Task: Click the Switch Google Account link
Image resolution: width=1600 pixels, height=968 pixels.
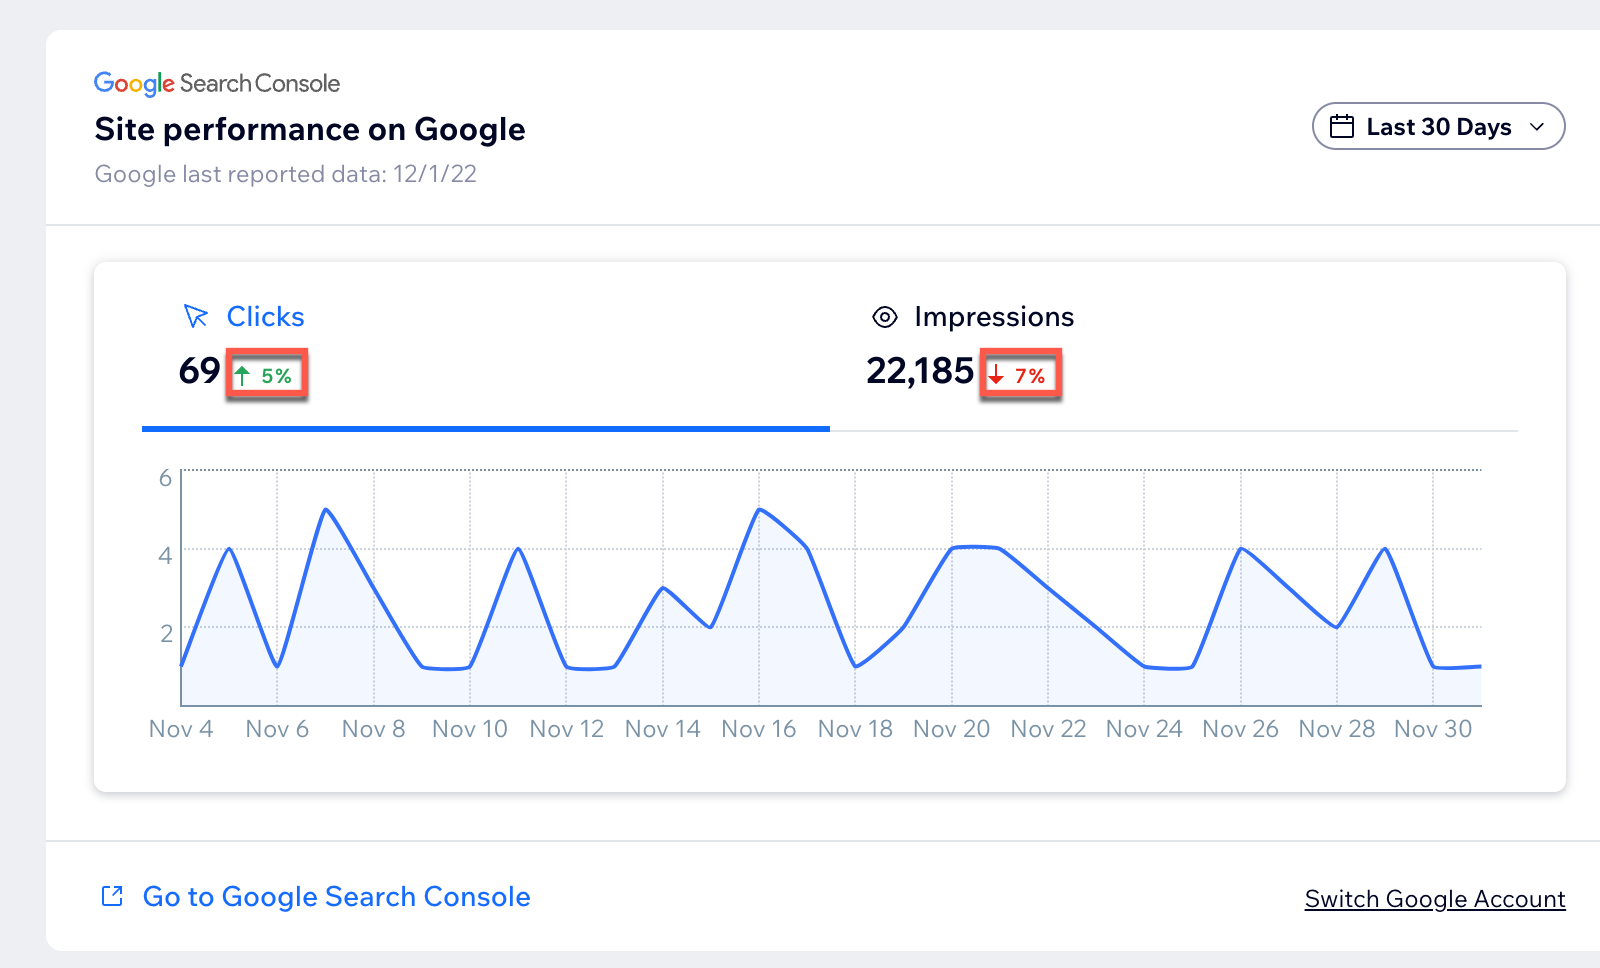Action: (x=1435, y=899)
